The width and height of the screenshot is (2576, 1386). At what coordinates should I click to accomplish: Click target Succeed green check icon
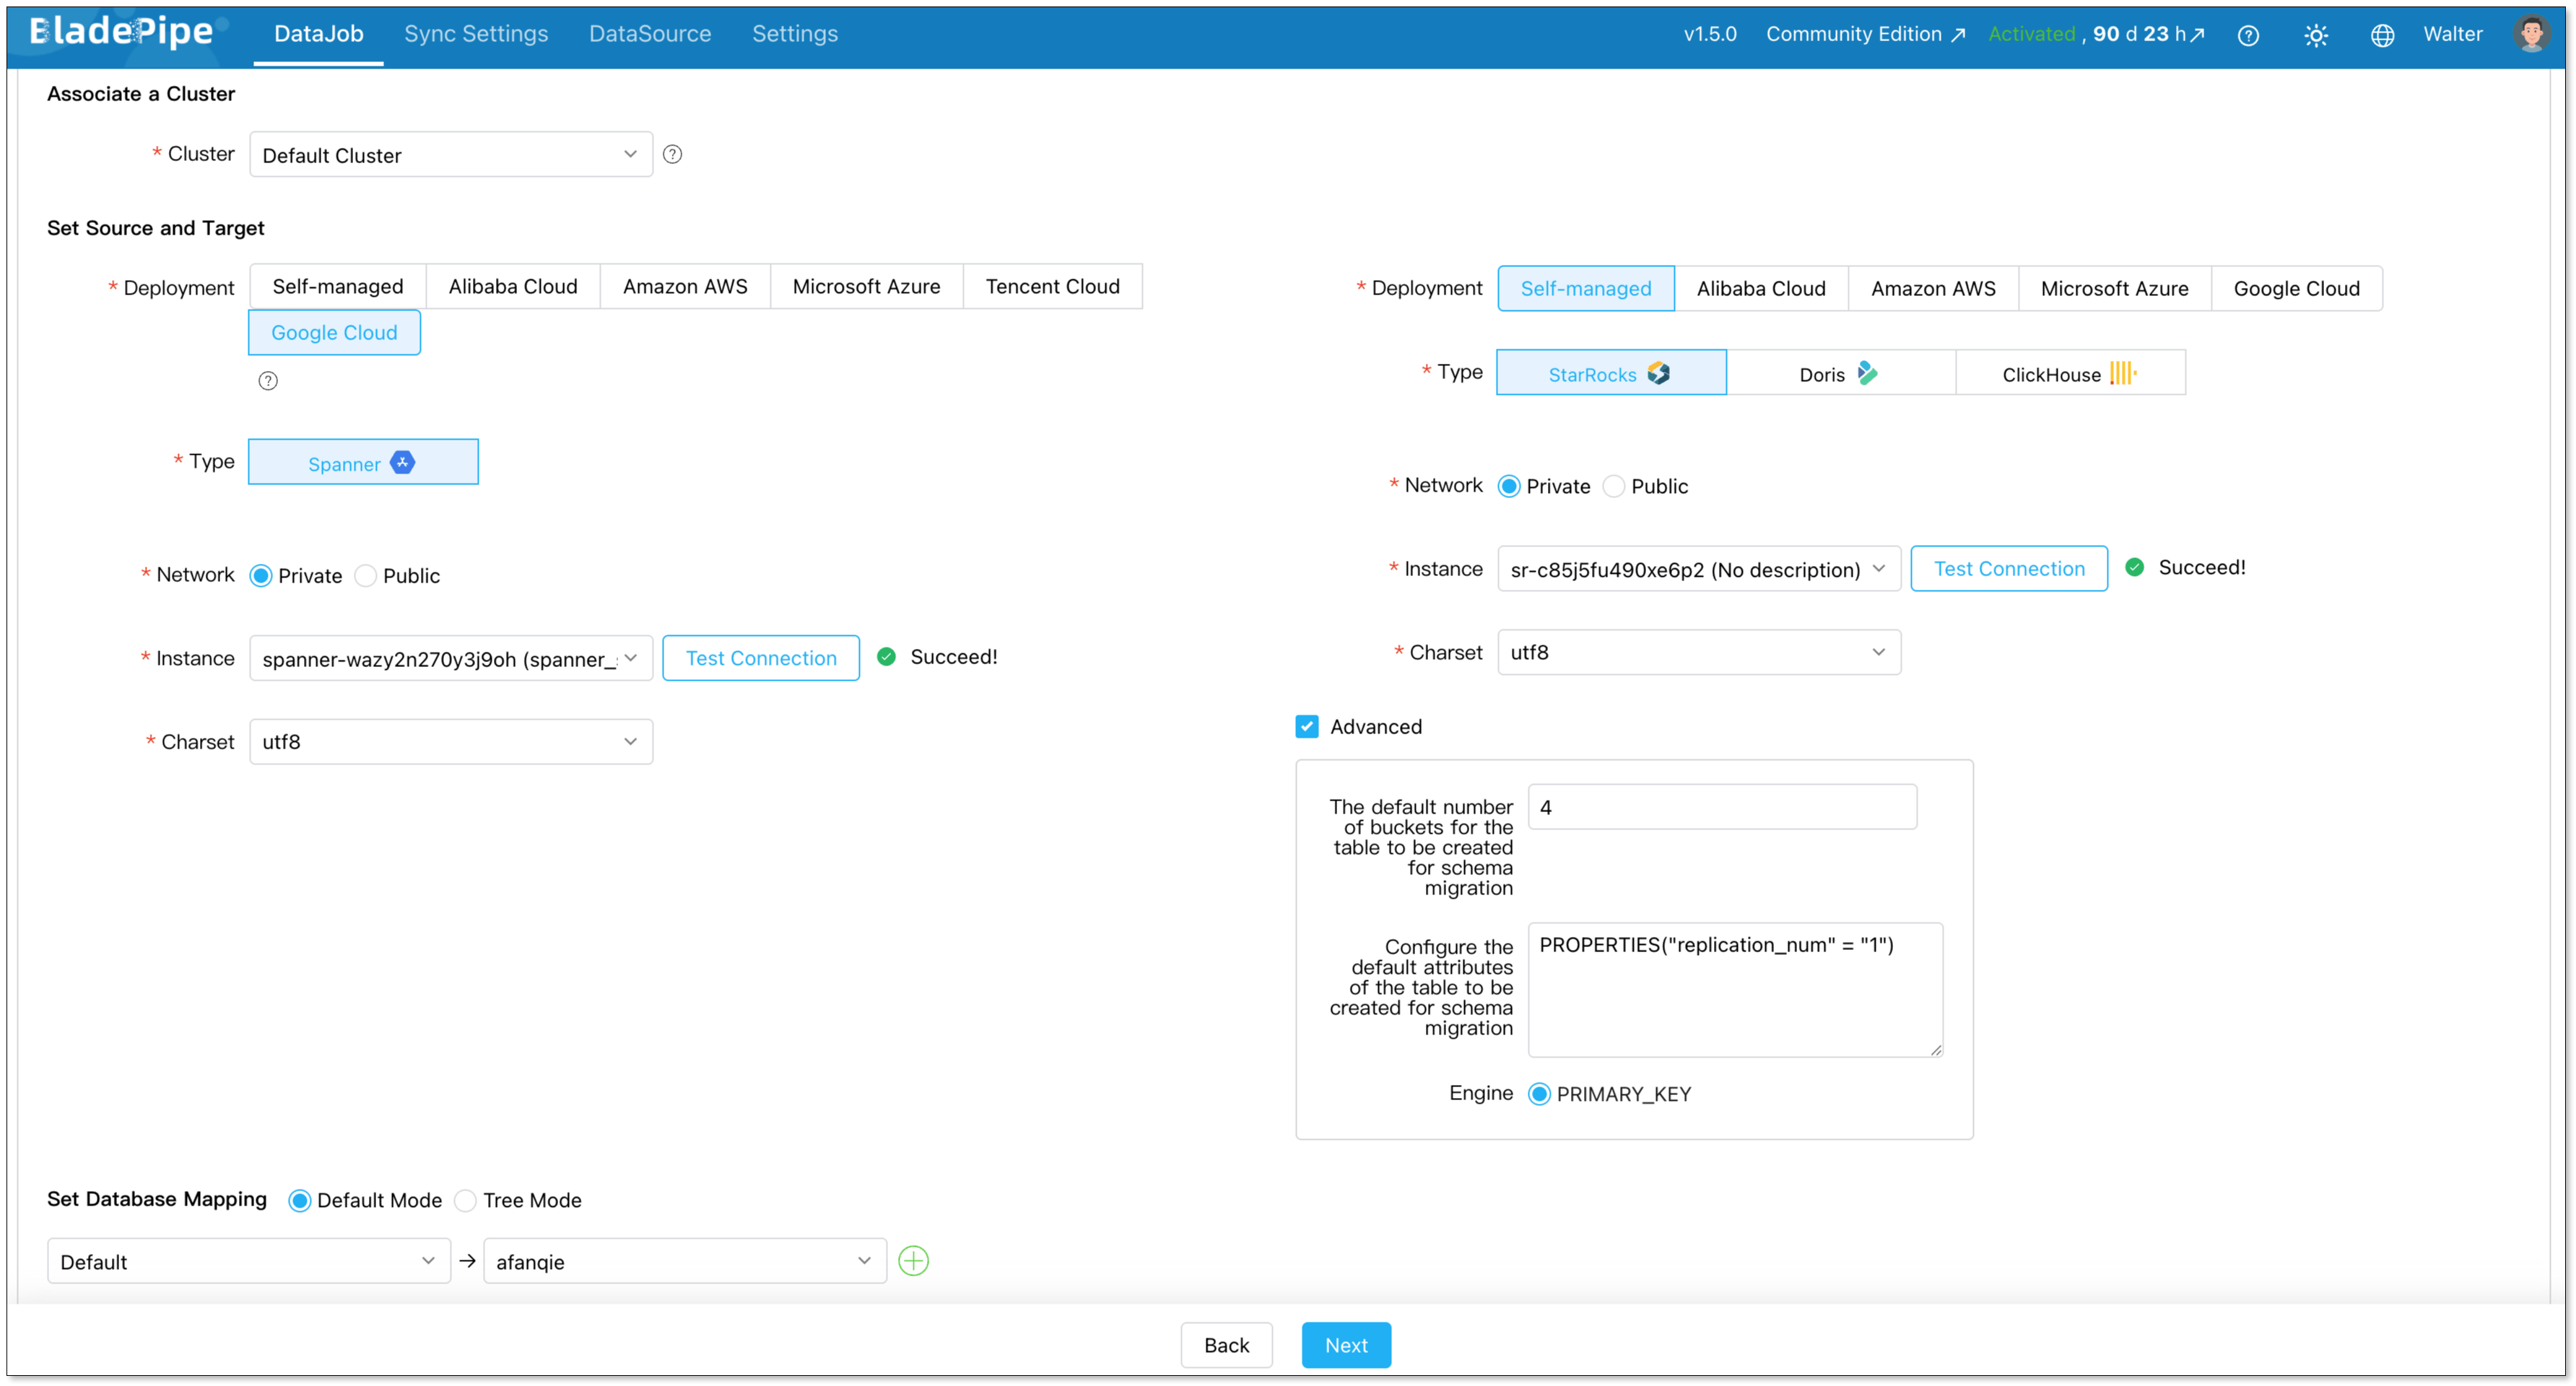click(x=2134, y=567)
